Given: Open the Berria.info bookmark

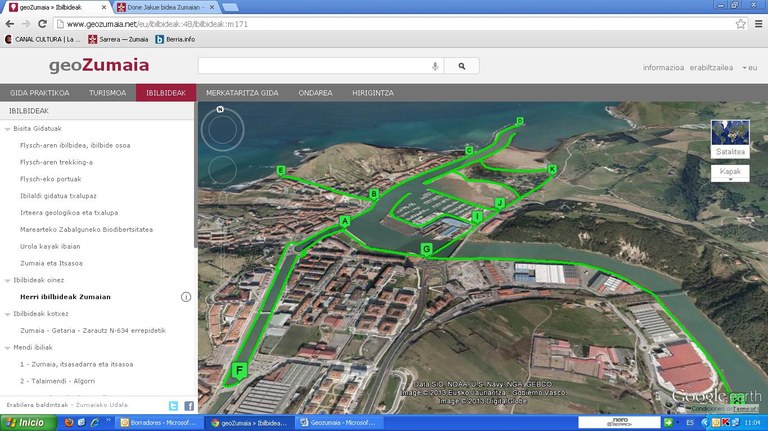Looking at the screenshot, I should pos(175,39).
